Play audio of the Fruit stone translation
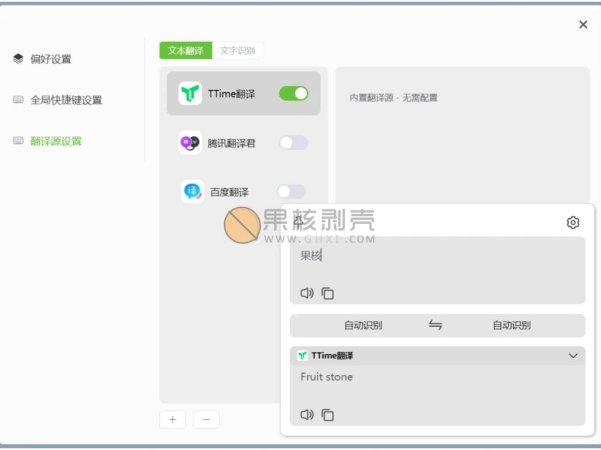 (307, 415)
